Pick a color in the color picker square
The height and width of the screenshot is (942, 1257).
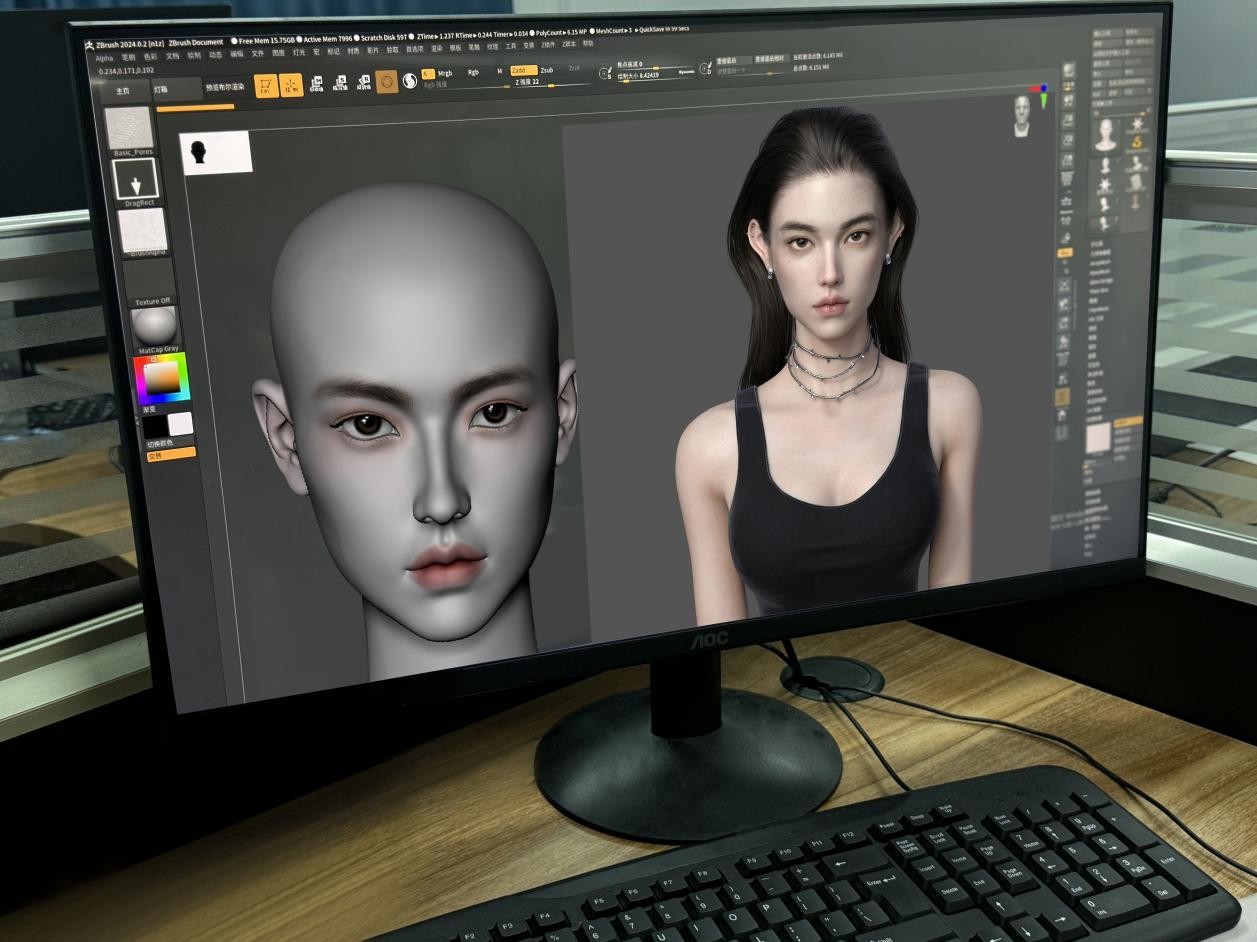coord(161,379)
